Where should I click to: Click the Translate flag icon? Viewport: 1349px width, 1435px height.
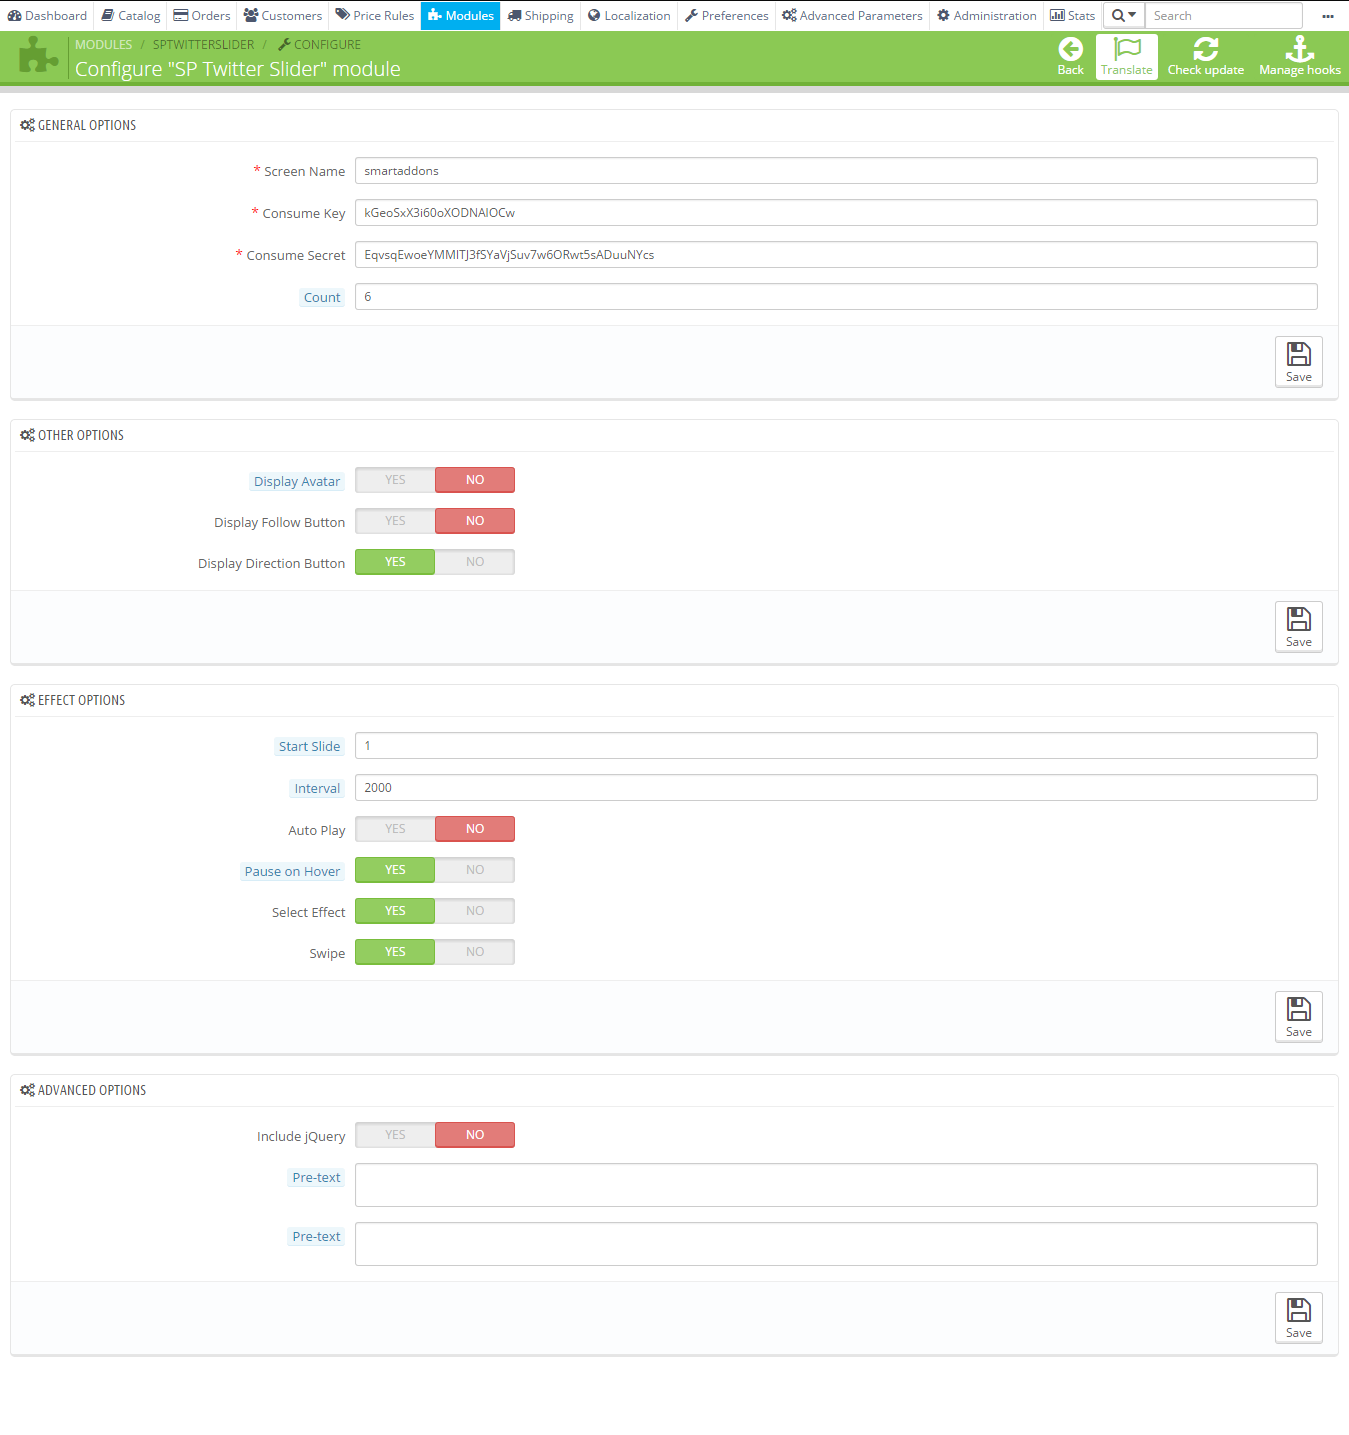pyautogui.click(x=1127, y=49)
